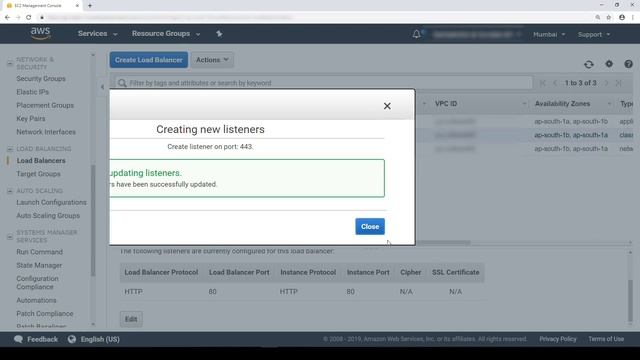Collapse the Network & Security section
Viewport: 640px width, 360px height.
pos(10,63)
